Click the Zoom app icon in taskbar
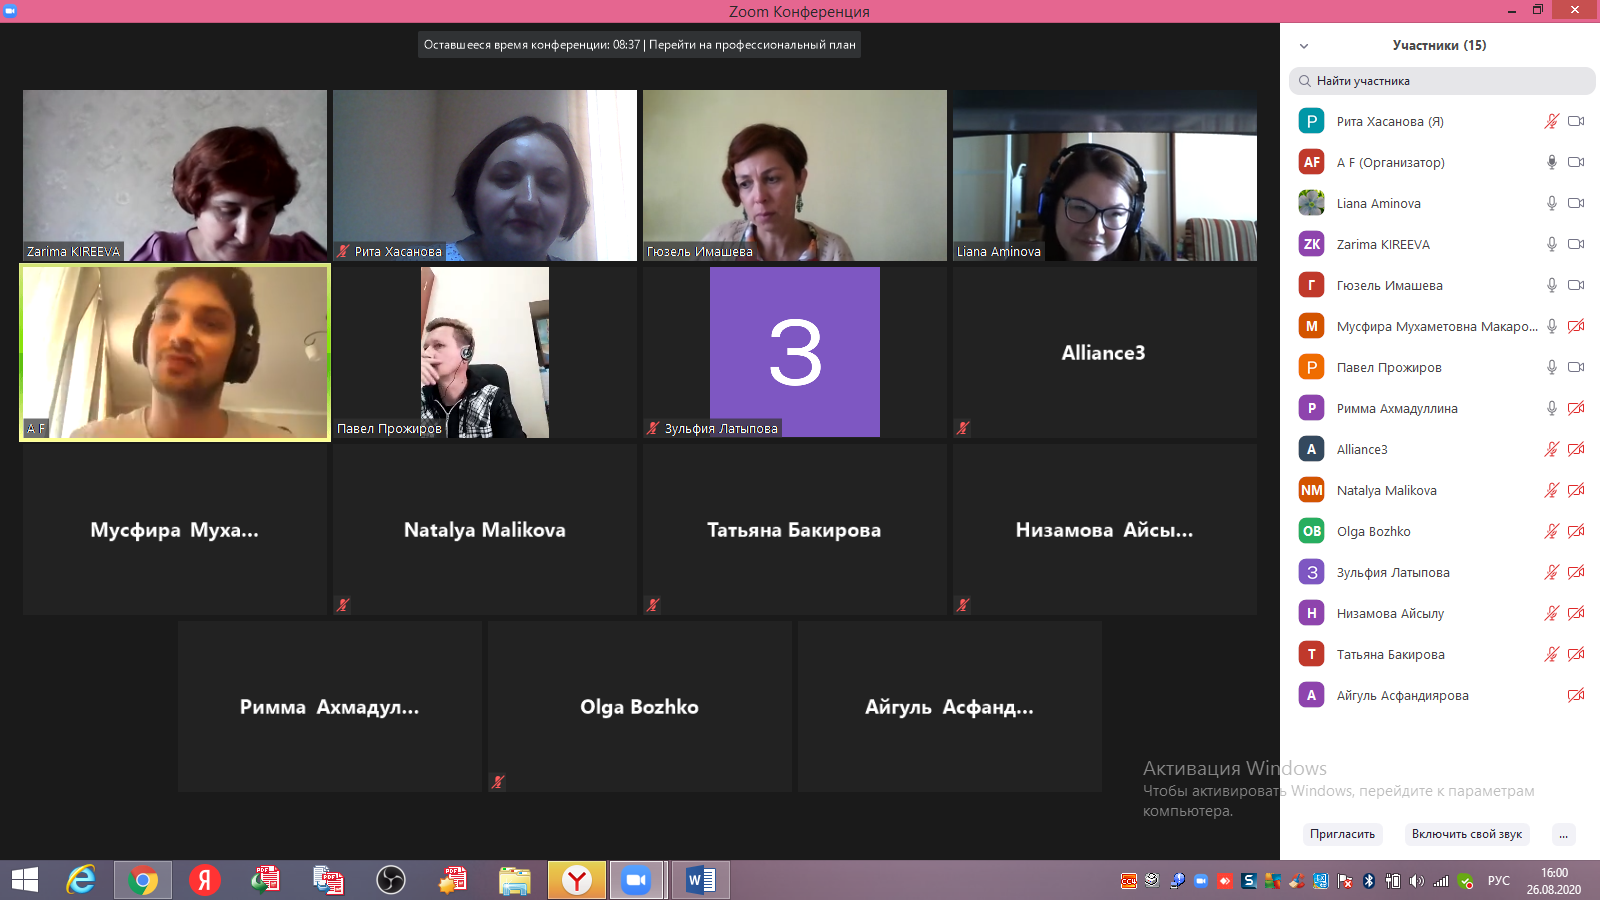Viewport: 1600px width, 900px height. [x=636, y=880]
